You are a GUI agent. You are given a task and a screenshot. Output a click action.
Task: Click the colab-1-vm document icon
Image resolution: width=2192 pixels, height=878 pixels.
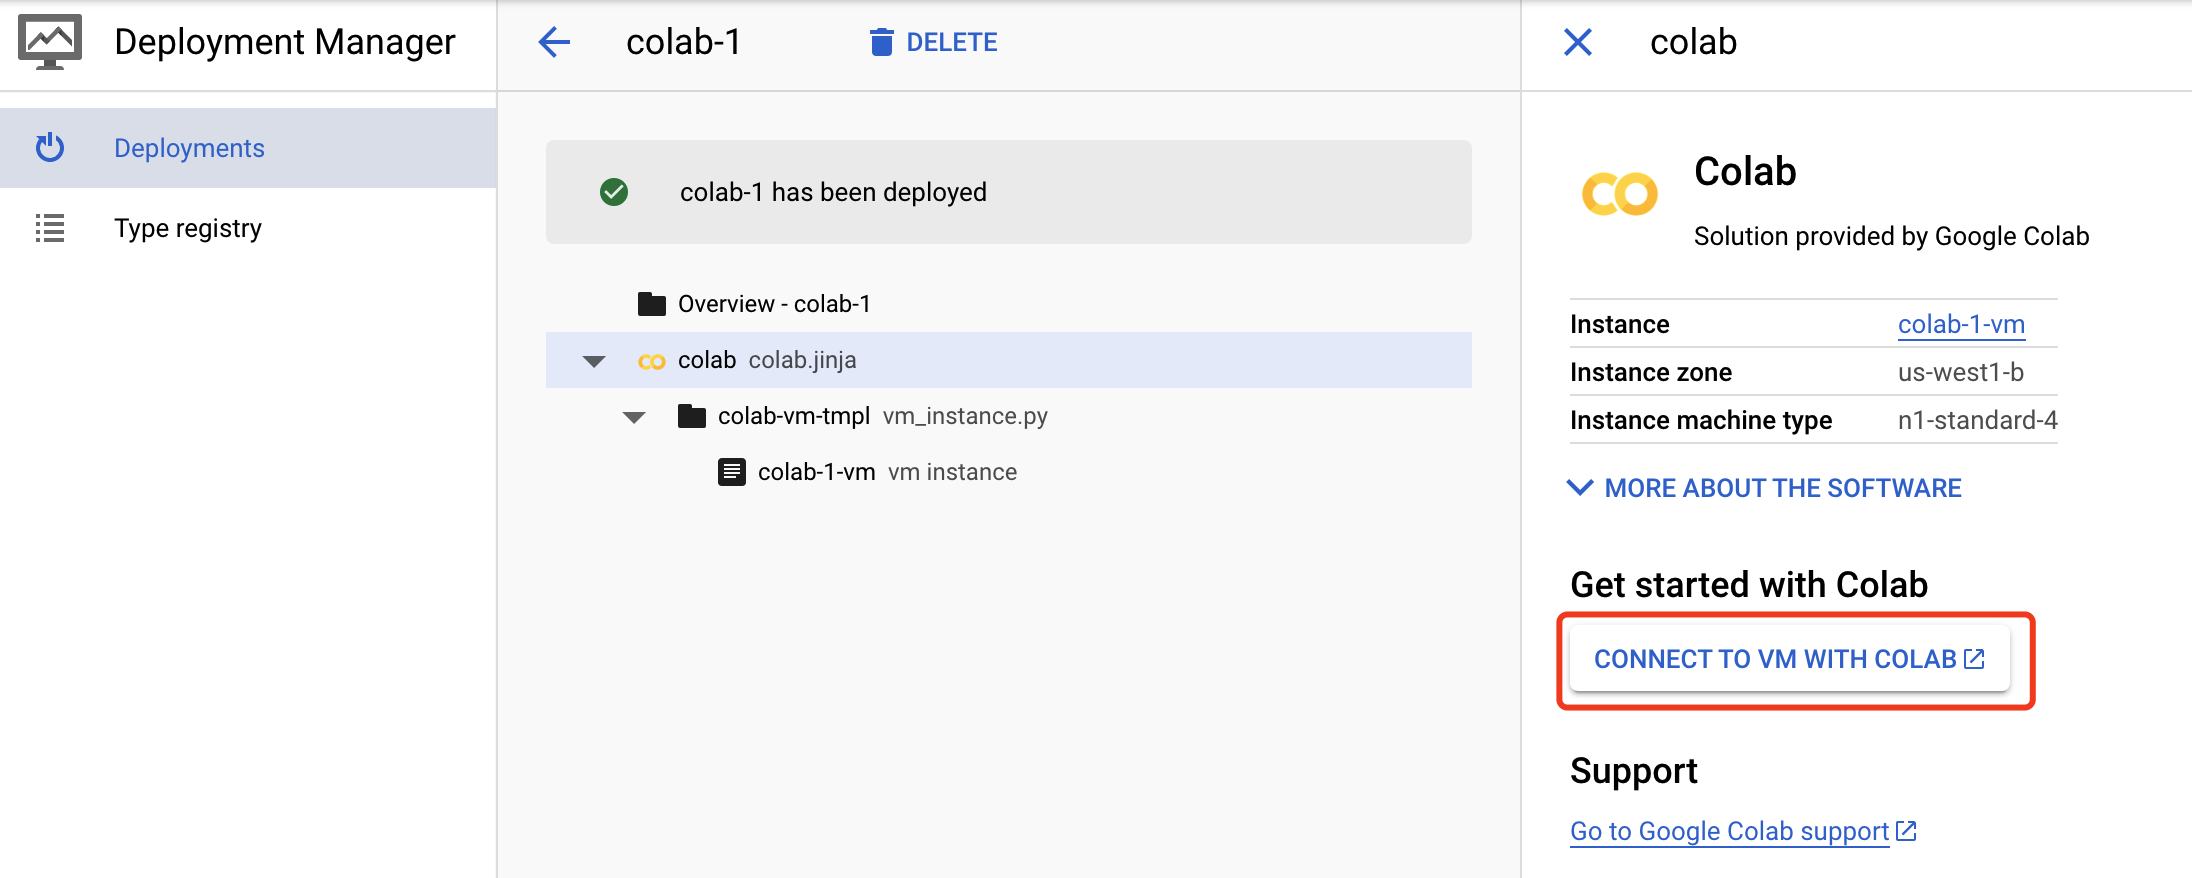click(x=732, y=472)
